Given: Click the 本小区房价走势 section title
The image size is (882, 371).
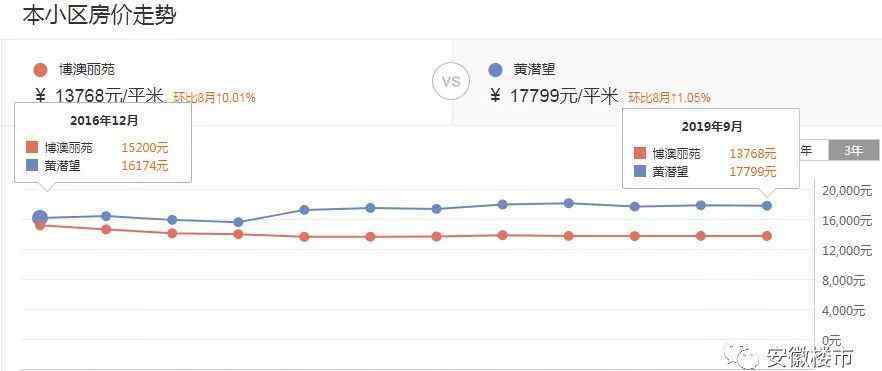Looking at the screenshot, I should coord(99,15).
